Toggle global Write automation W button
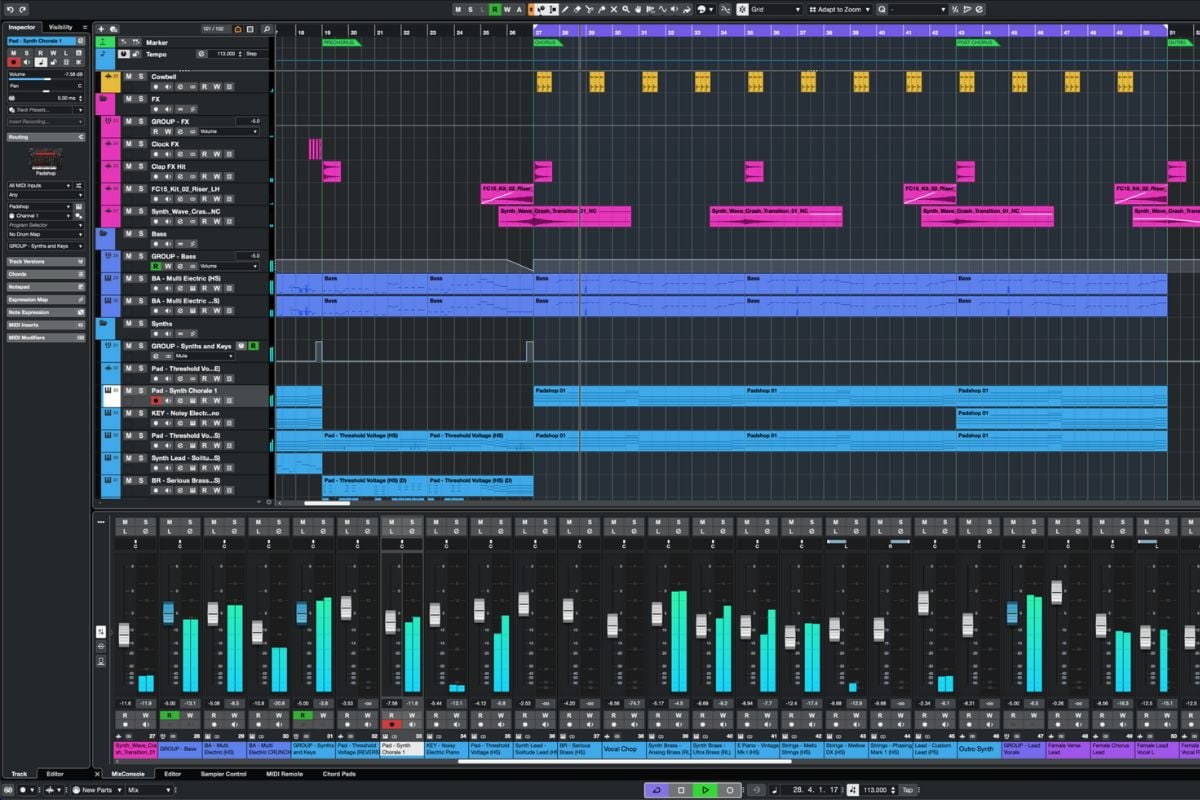1200x800 pixels. point(507,9)
